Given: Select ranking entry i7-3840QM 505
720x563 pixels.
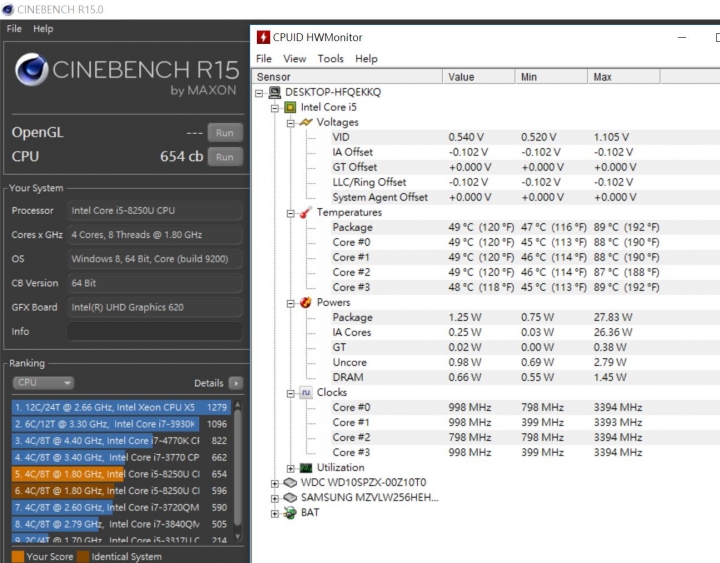Looking at the screenshot, I should click(120, 524).
